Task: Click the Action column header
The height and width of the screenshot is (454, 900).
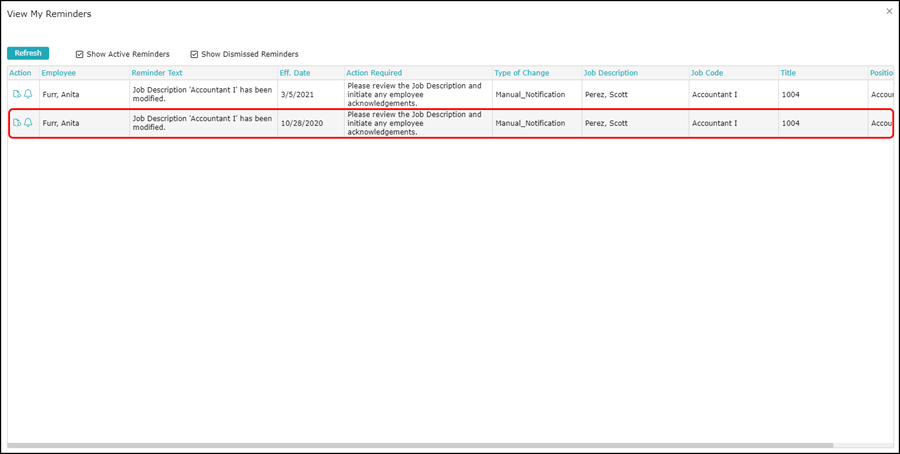Action: click(20, 73)
